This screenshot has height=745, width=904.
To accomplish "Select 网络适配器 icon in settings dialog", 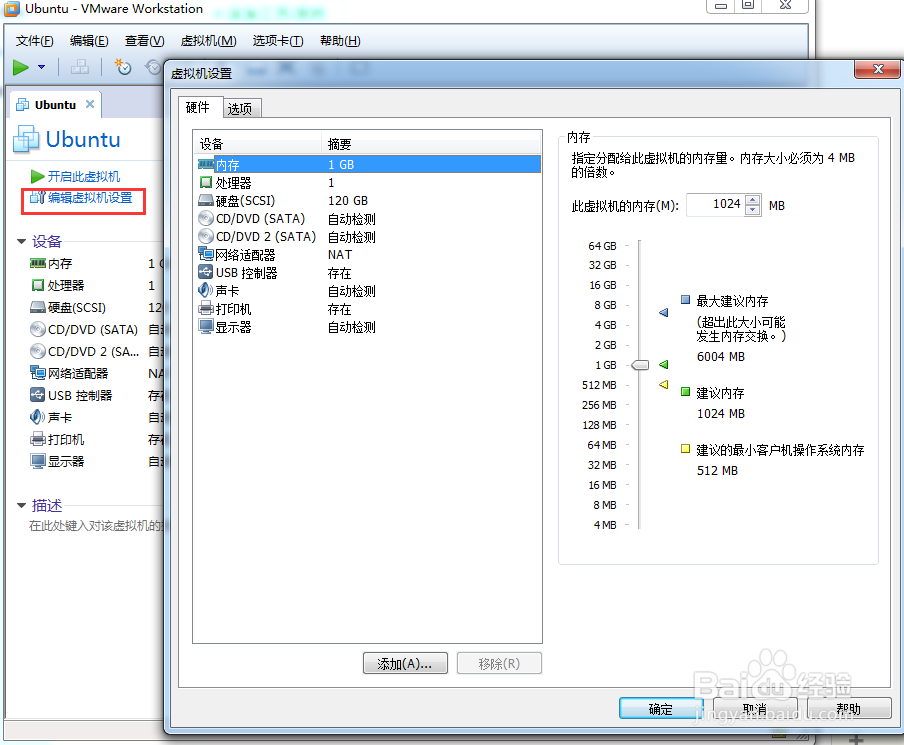I will 206,254.
